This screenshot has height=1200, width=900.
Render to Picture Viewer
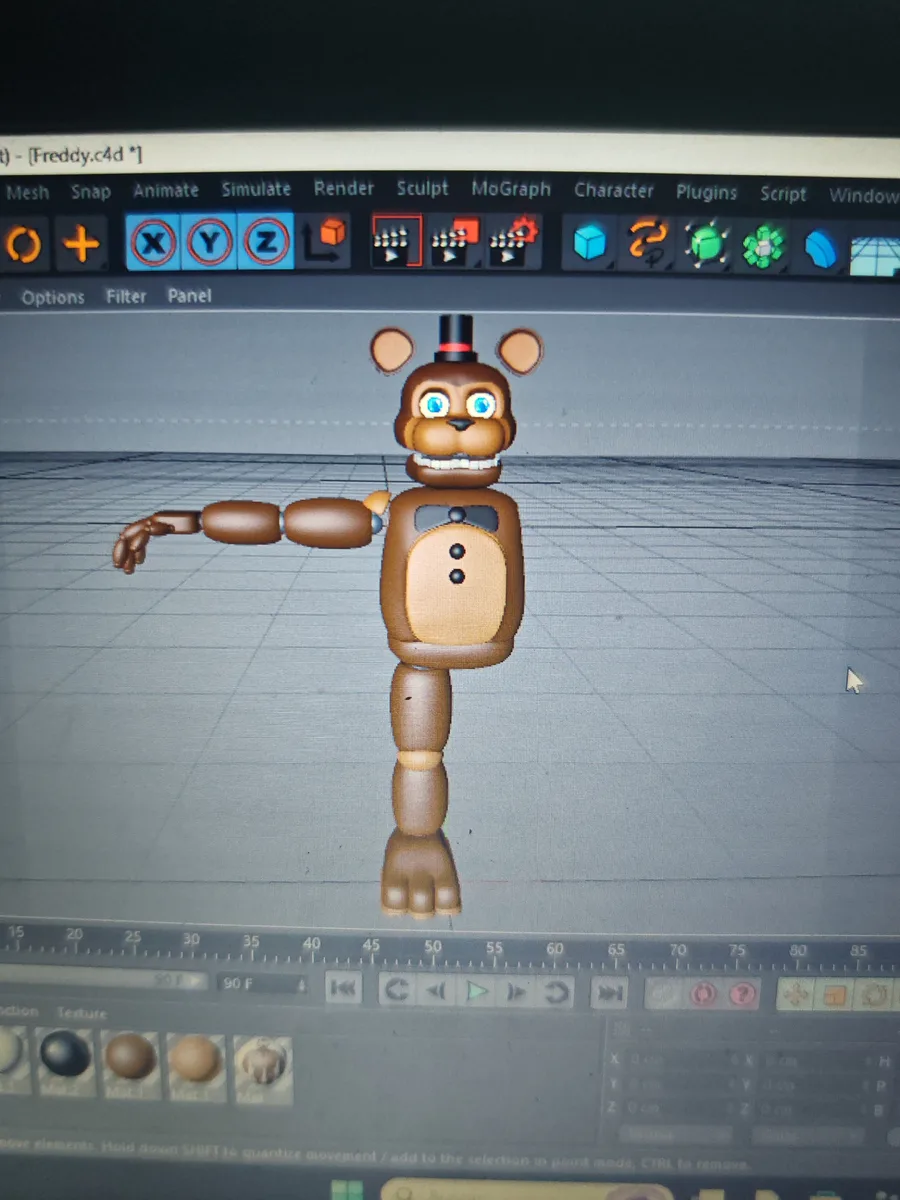coord(455,242)
